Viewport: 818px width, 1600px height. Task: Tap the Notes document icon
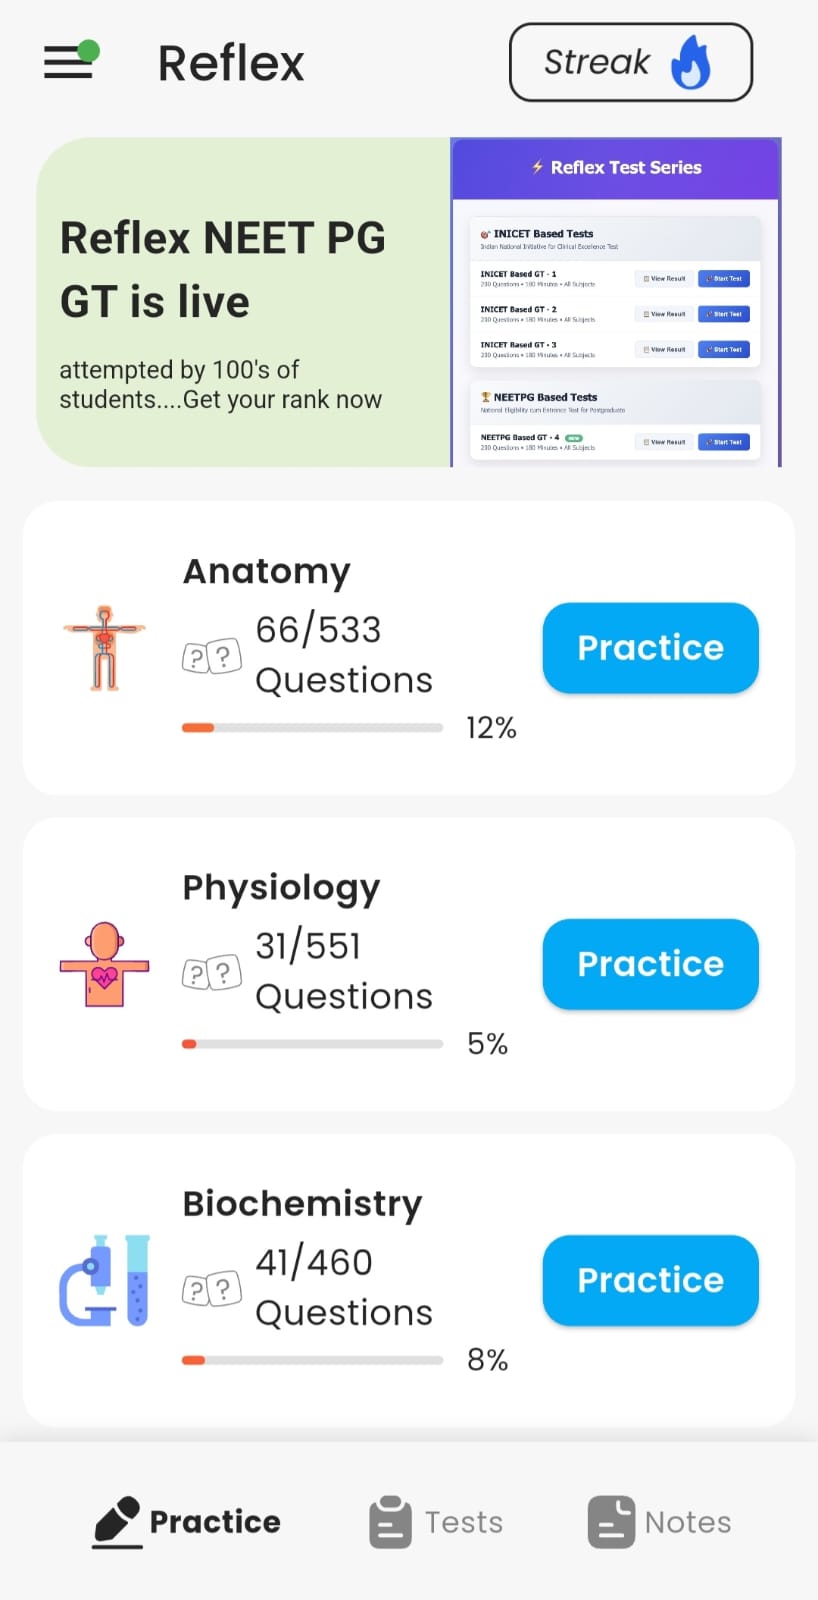tap(611, 1522)
